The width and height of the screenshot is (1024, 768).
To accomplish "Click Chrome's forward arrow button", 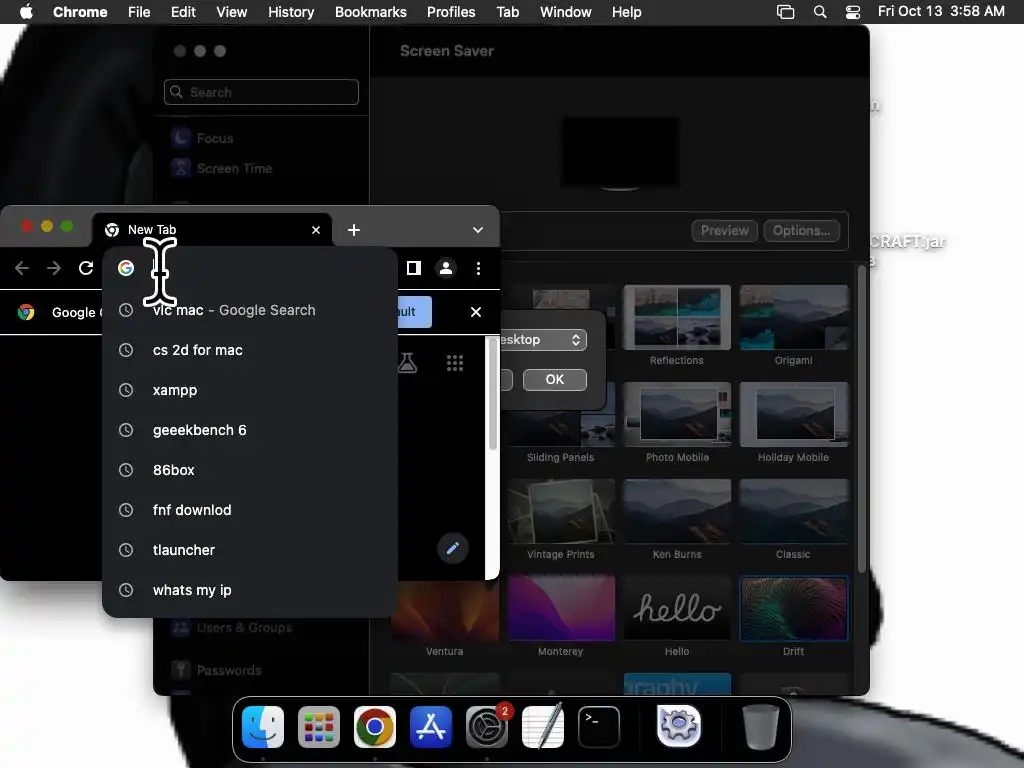I will click(x=54, y=268).
